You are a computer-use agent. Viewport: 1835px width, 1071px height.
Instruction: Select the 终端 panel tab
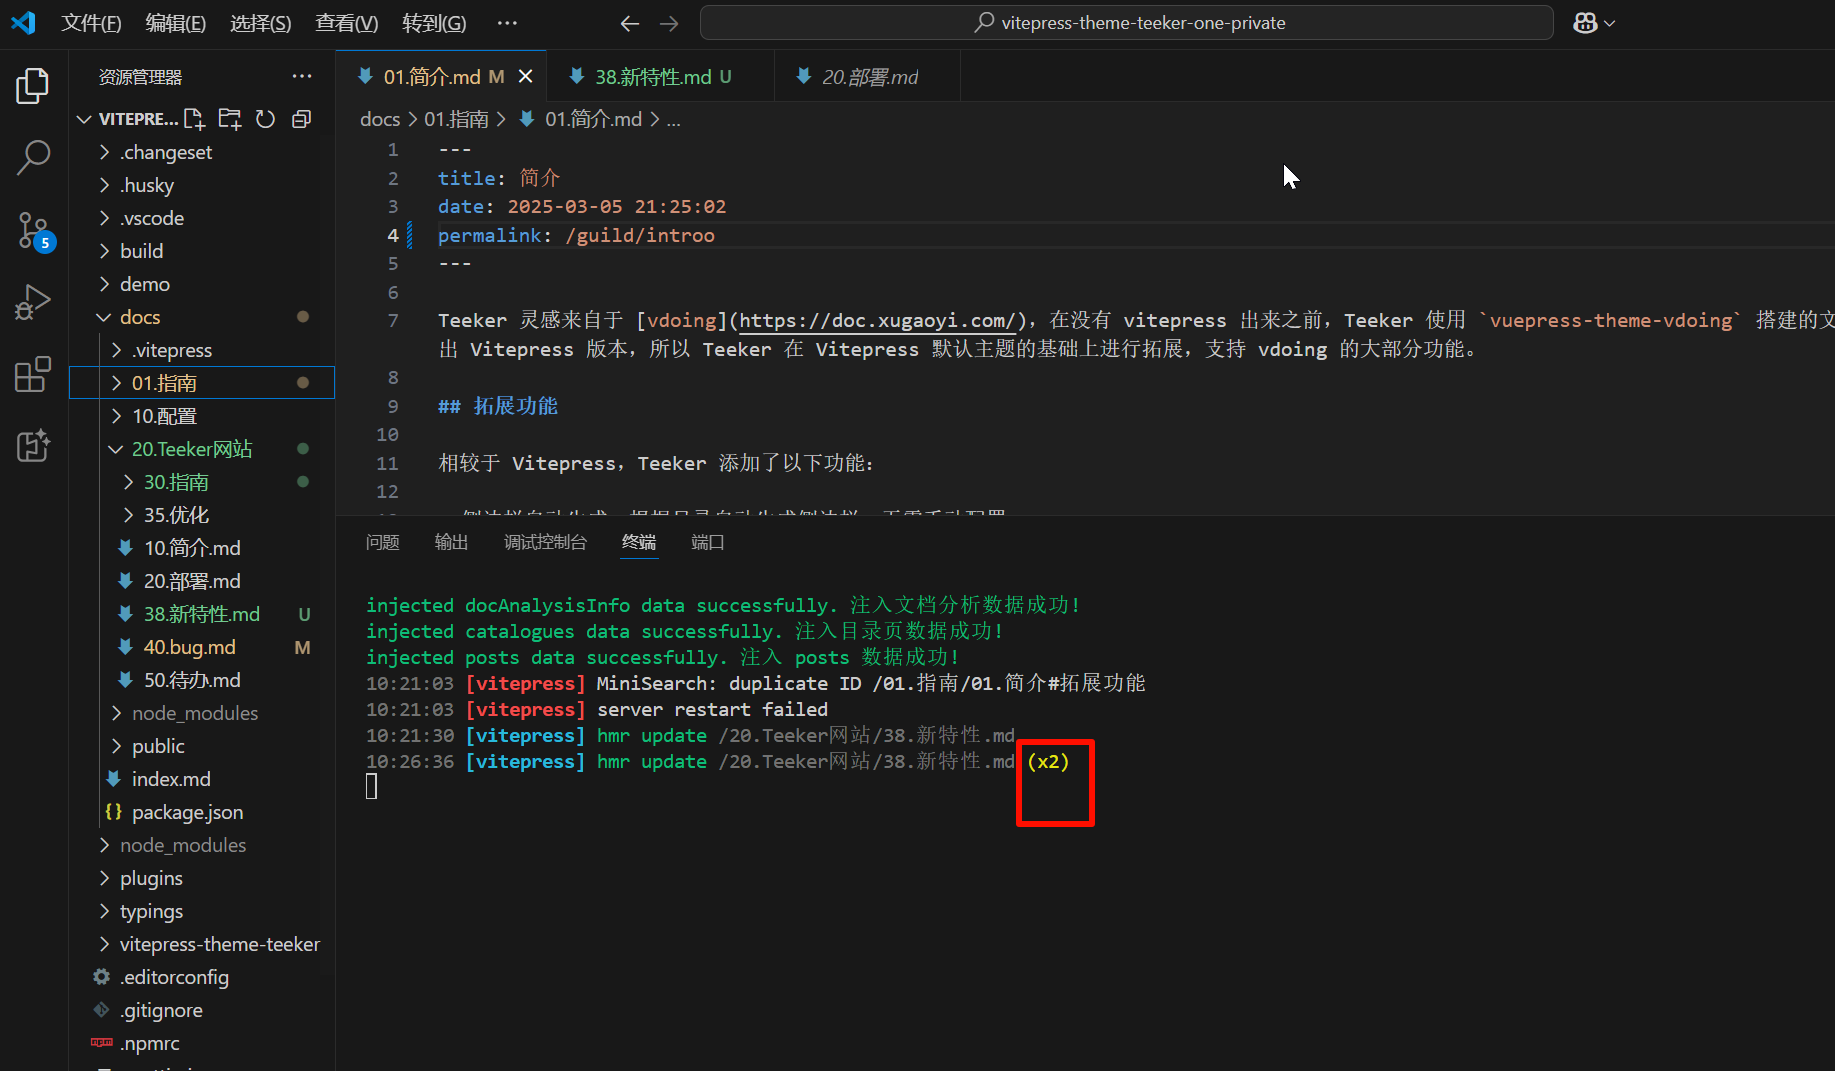click(x=639, y=542)
